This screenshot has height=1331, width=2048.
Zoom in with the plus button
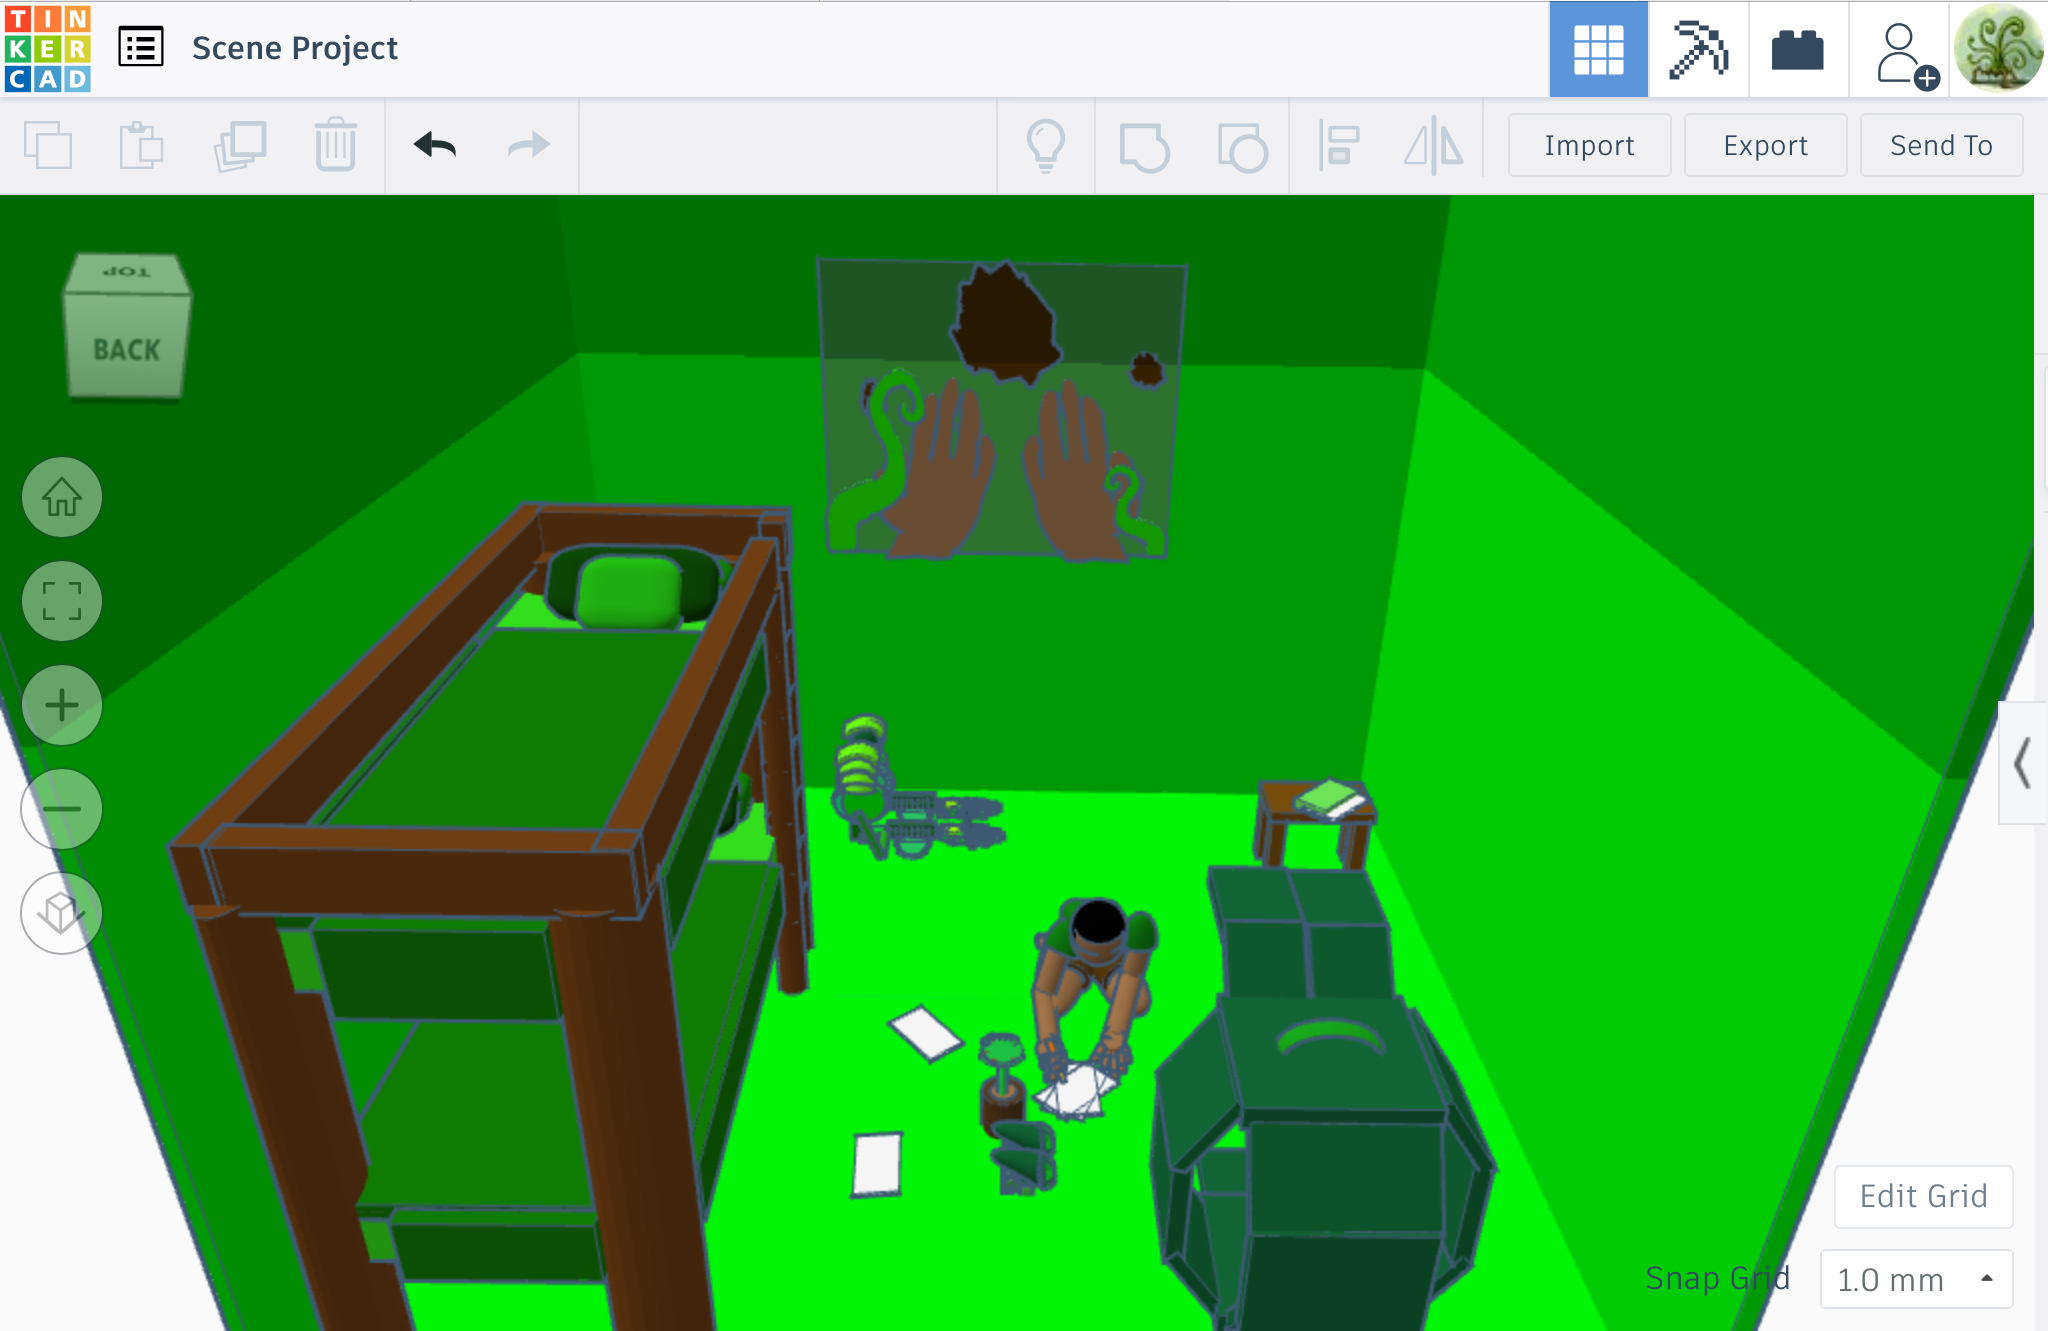[62, 705]
